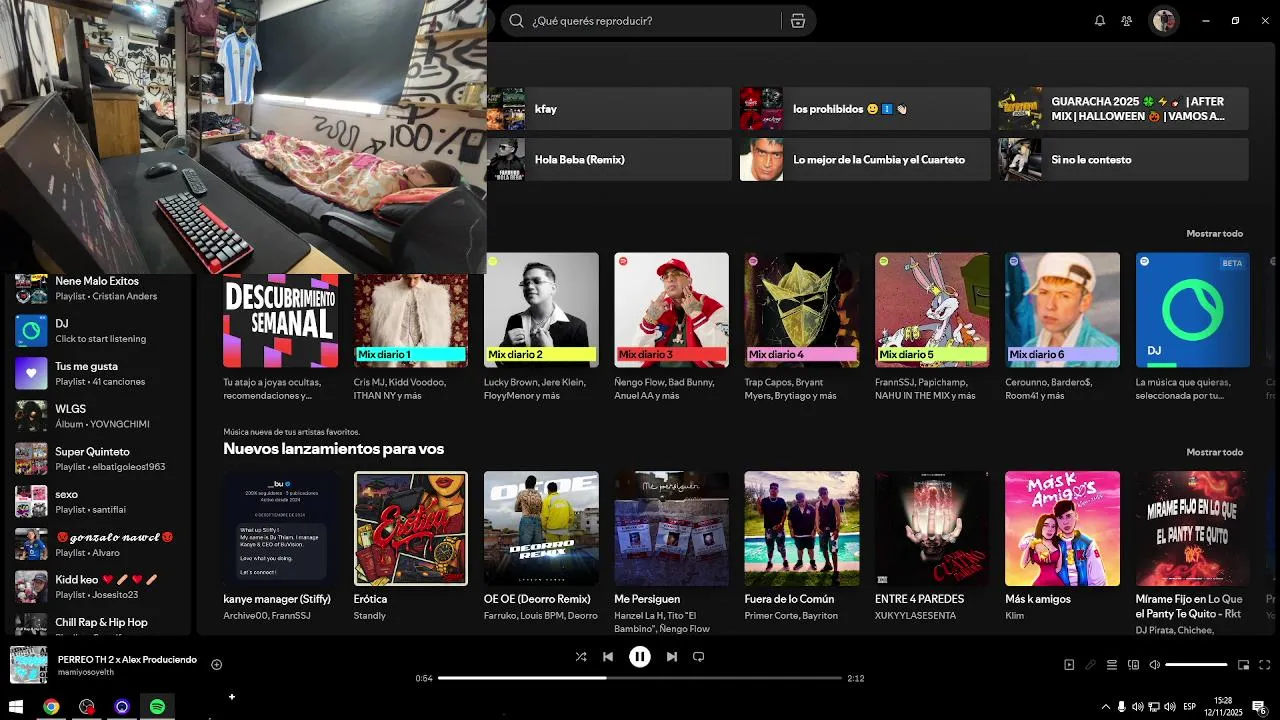The height and width of the screenshot is (720, 1280).
Task: Open Connect to a device
Action: pos(1133,665)
